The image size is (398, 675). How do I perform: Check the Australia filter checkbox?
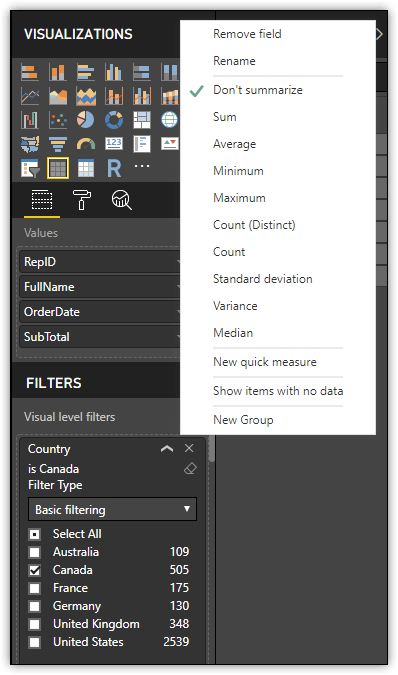click(x=34, y=552)
